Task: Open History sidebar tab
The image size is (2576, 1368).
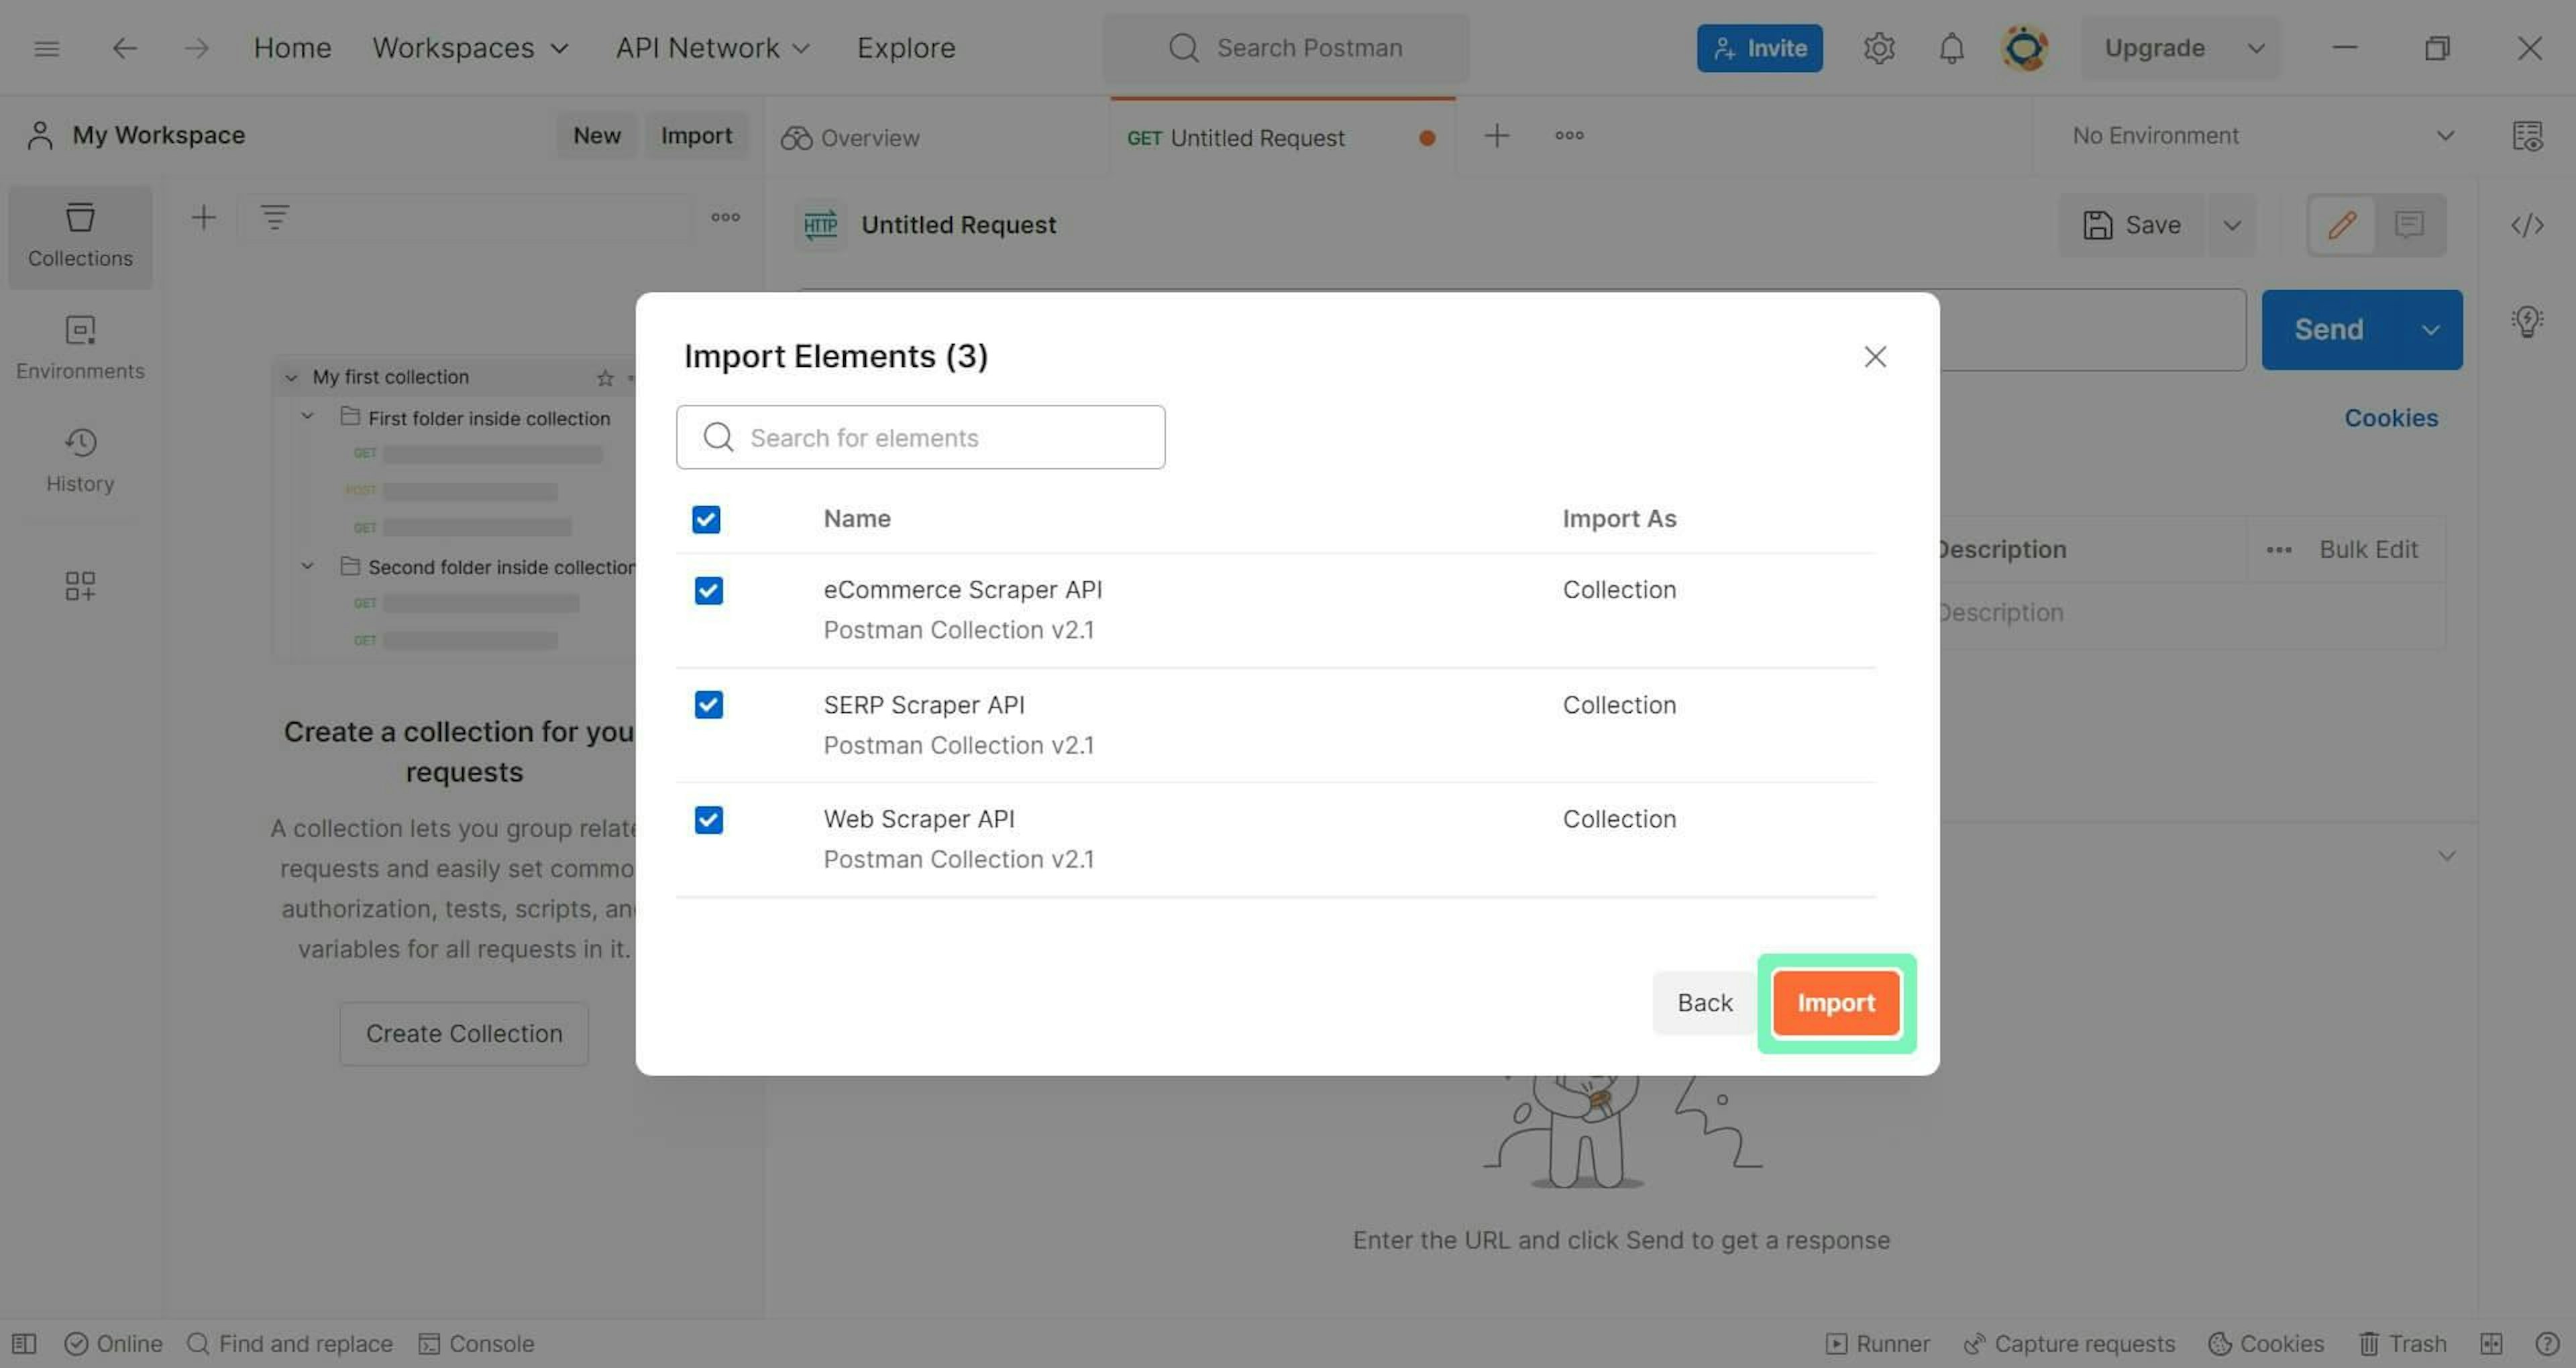Action: click(80, 461)
